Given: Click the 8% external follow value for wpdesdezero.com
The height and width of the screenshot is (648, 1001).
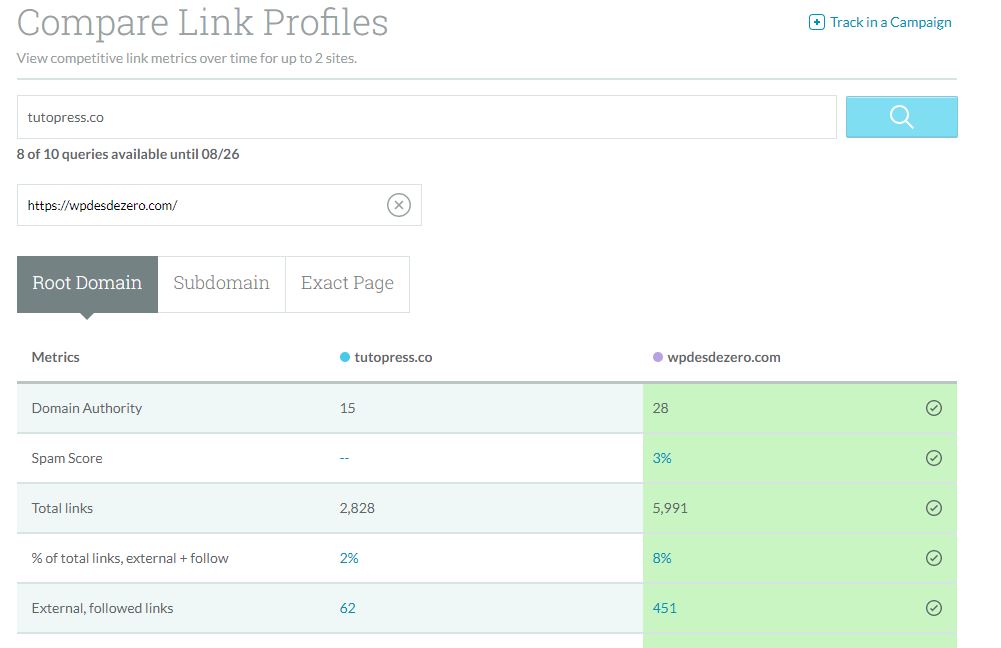Looking at the screenshot, I should click(662, 558).
